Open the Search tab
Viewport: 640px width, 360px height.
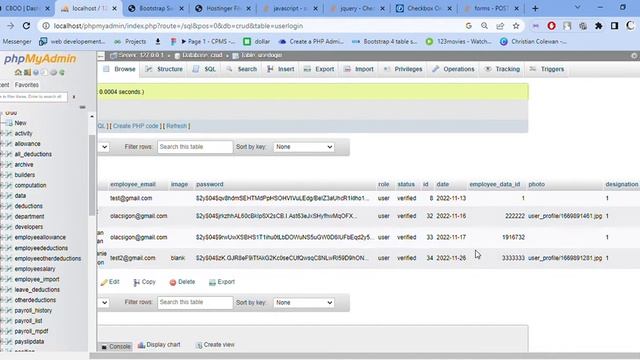tap(241, 69)
